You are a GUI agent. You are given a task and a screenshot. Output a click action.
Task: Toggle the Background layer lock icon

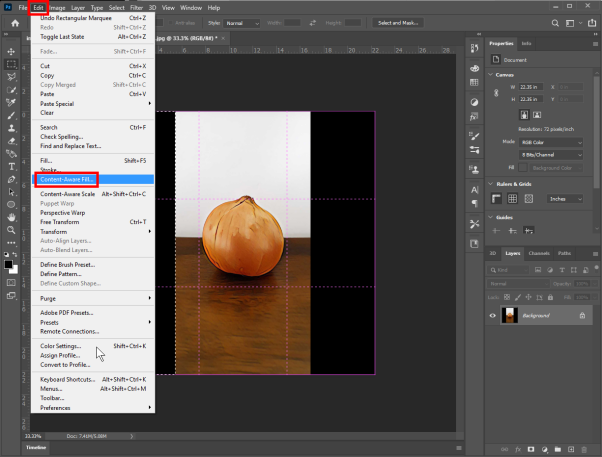pyautogui.click(x=582, y=316)
